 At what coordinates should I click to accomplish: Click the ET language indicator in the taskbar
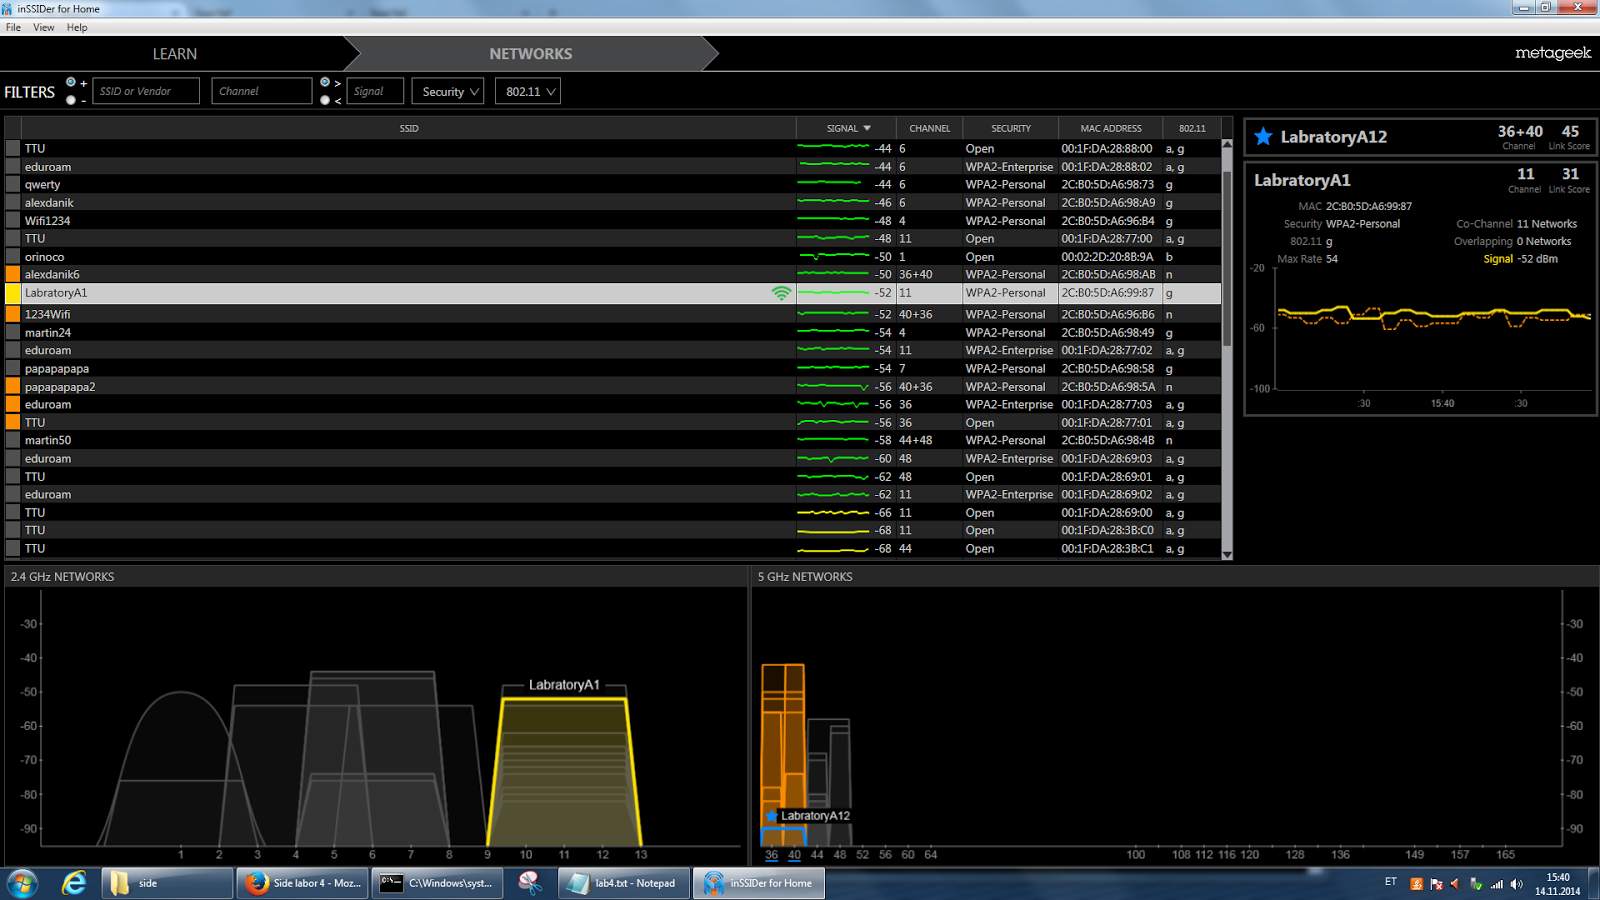(1390, 882)
